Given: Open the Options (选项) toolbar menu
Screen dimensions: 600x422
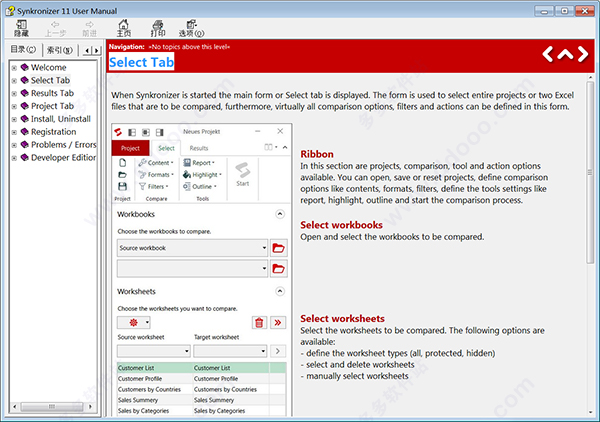Looking at the screenshot, I should click(191, 28).
